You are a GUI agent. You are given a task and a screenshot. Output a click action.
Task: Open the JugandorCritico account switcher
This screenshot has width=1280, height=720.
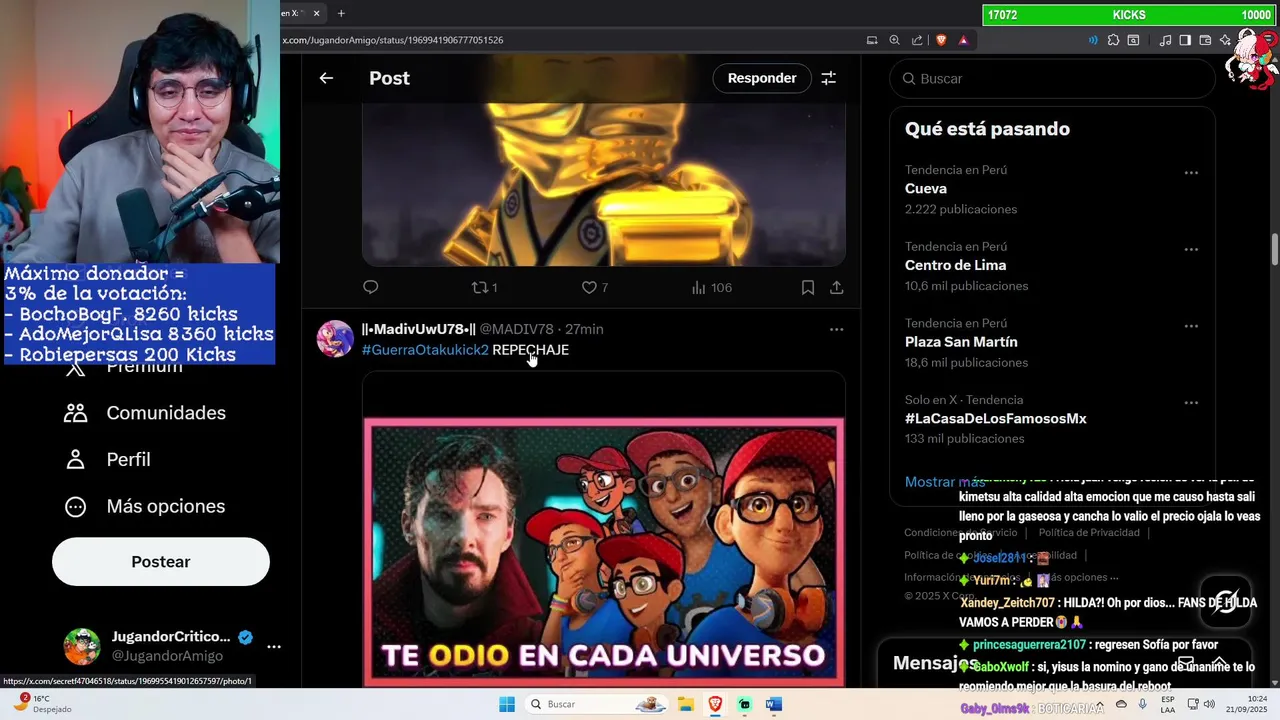pyautogui.click(x=172, y=646)
